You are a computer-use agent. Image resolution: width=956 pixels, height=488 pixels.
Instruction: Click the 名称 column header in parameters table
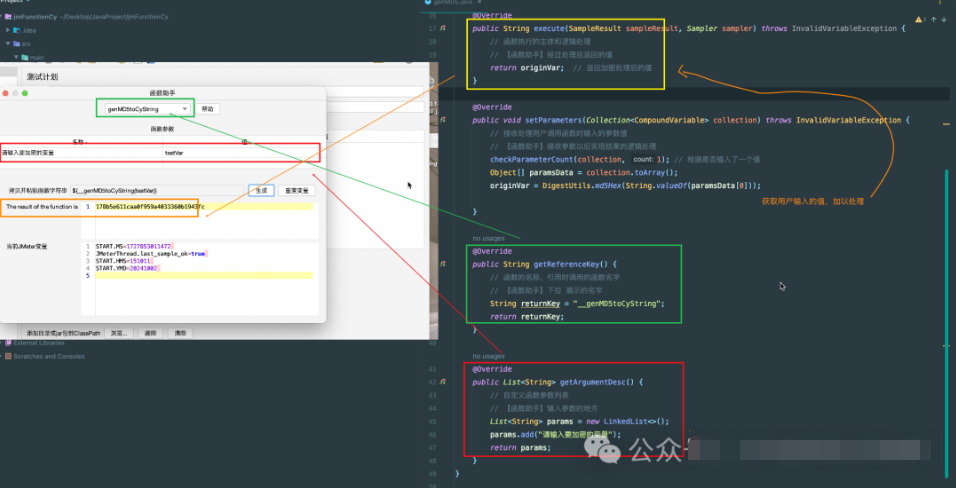[81, 141]
